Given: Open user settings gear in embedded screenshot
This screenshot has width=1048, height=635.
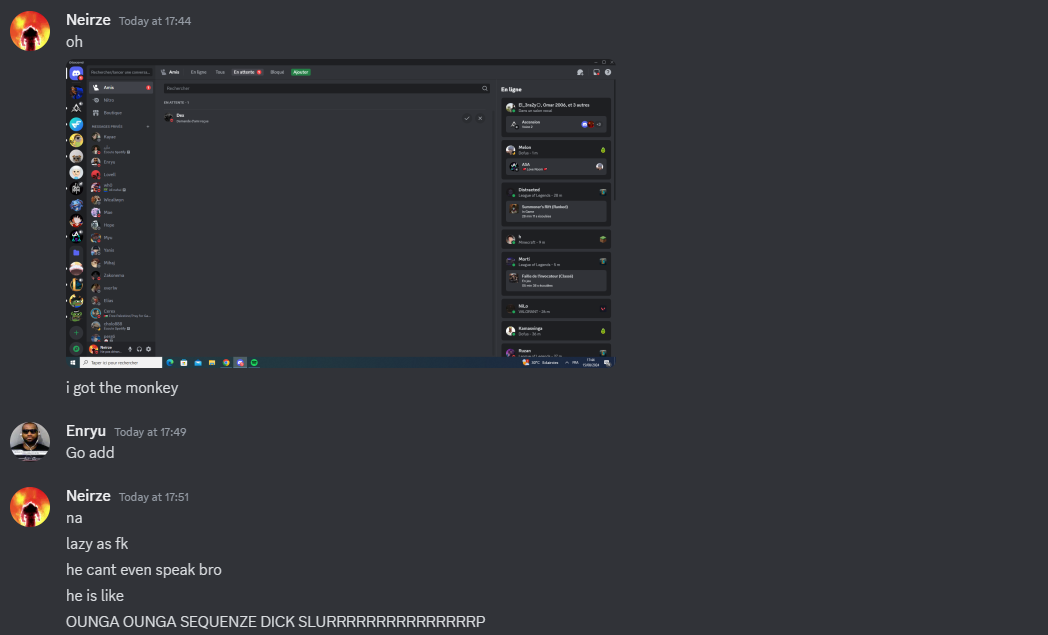Looking at the screenshot, I should coord(149,349).
